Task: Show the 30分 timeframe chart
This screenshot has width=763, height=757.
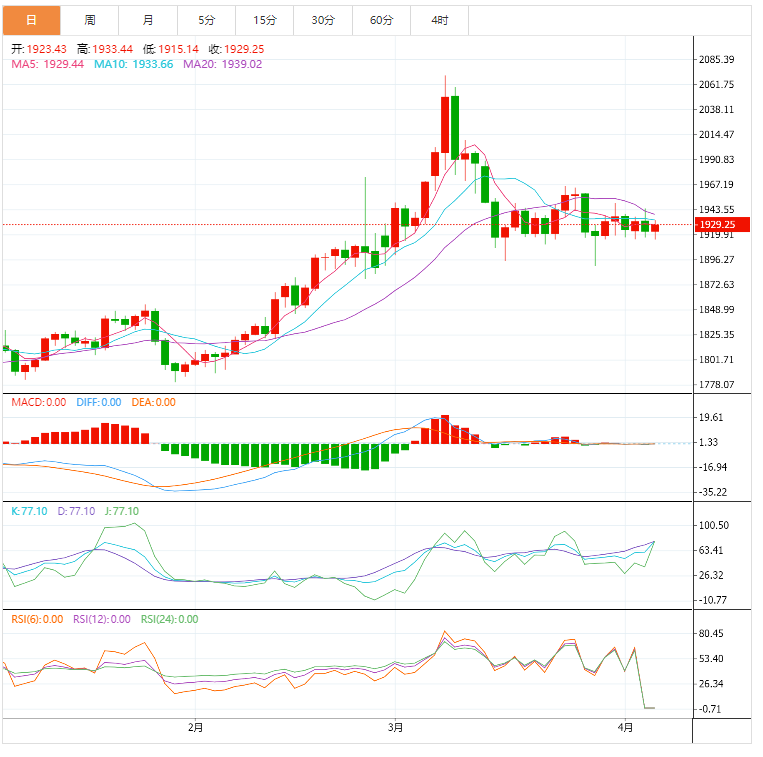Action: [323, 20]
